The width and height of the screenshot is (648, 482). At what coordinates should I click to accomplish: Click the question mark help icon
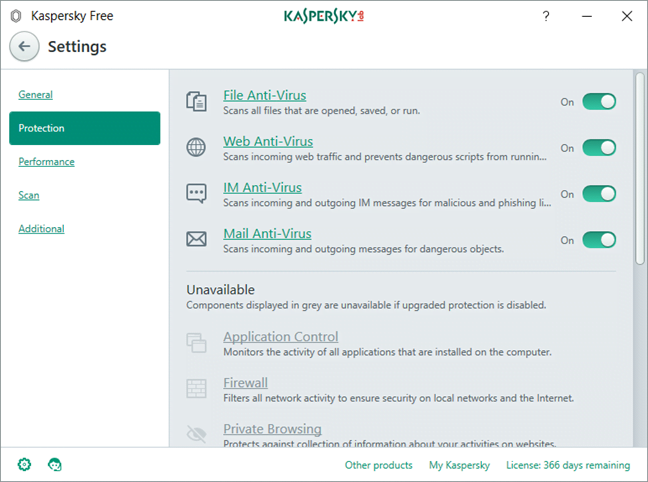point(546,16)
